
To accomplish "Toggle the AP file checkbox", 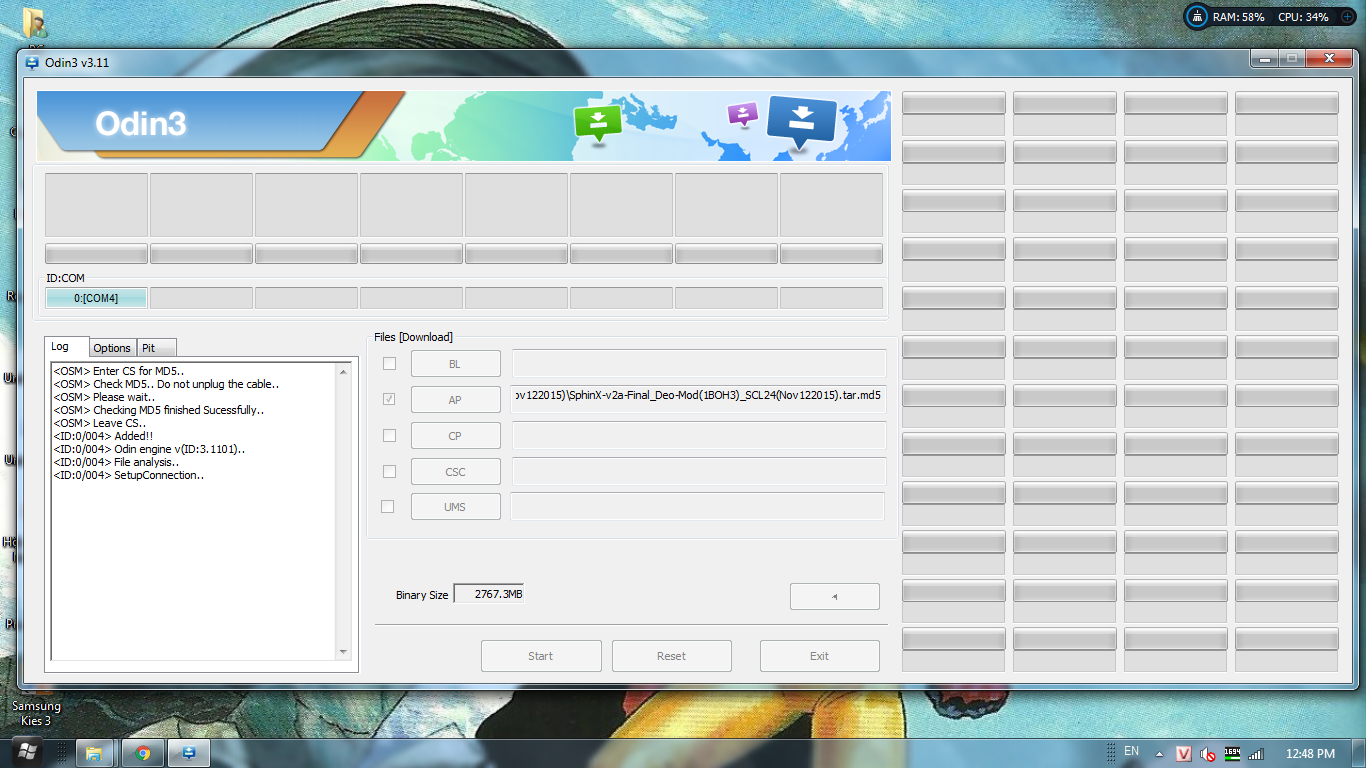I will click(389, 399).
